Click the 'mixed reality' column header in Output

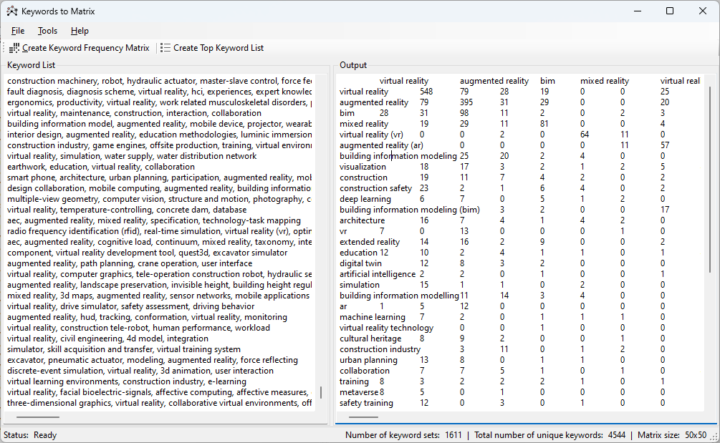click(604, 81)
